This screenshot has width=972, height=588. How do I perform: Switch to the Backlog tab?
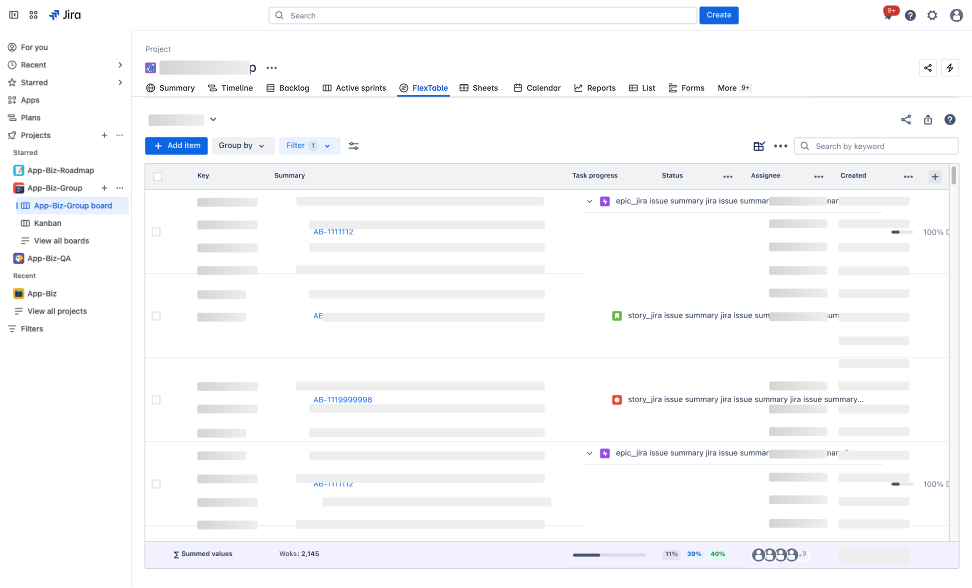pos(288,88)
